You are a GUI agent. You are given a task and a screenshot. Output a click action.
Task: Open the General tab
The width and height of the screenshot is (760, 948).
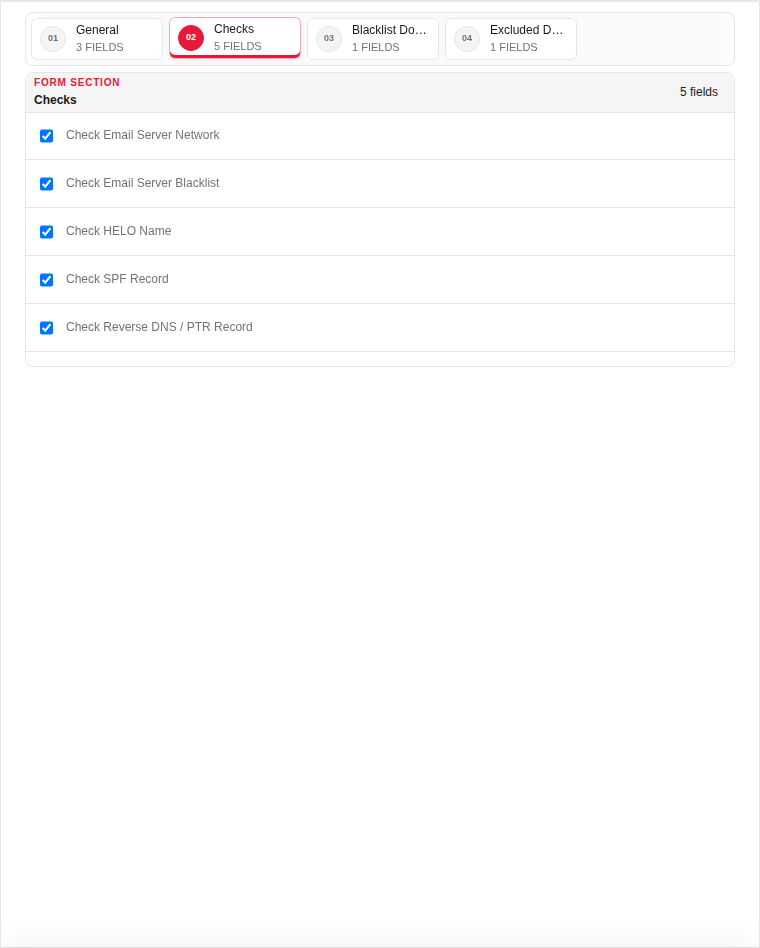[x=97, y=39]
